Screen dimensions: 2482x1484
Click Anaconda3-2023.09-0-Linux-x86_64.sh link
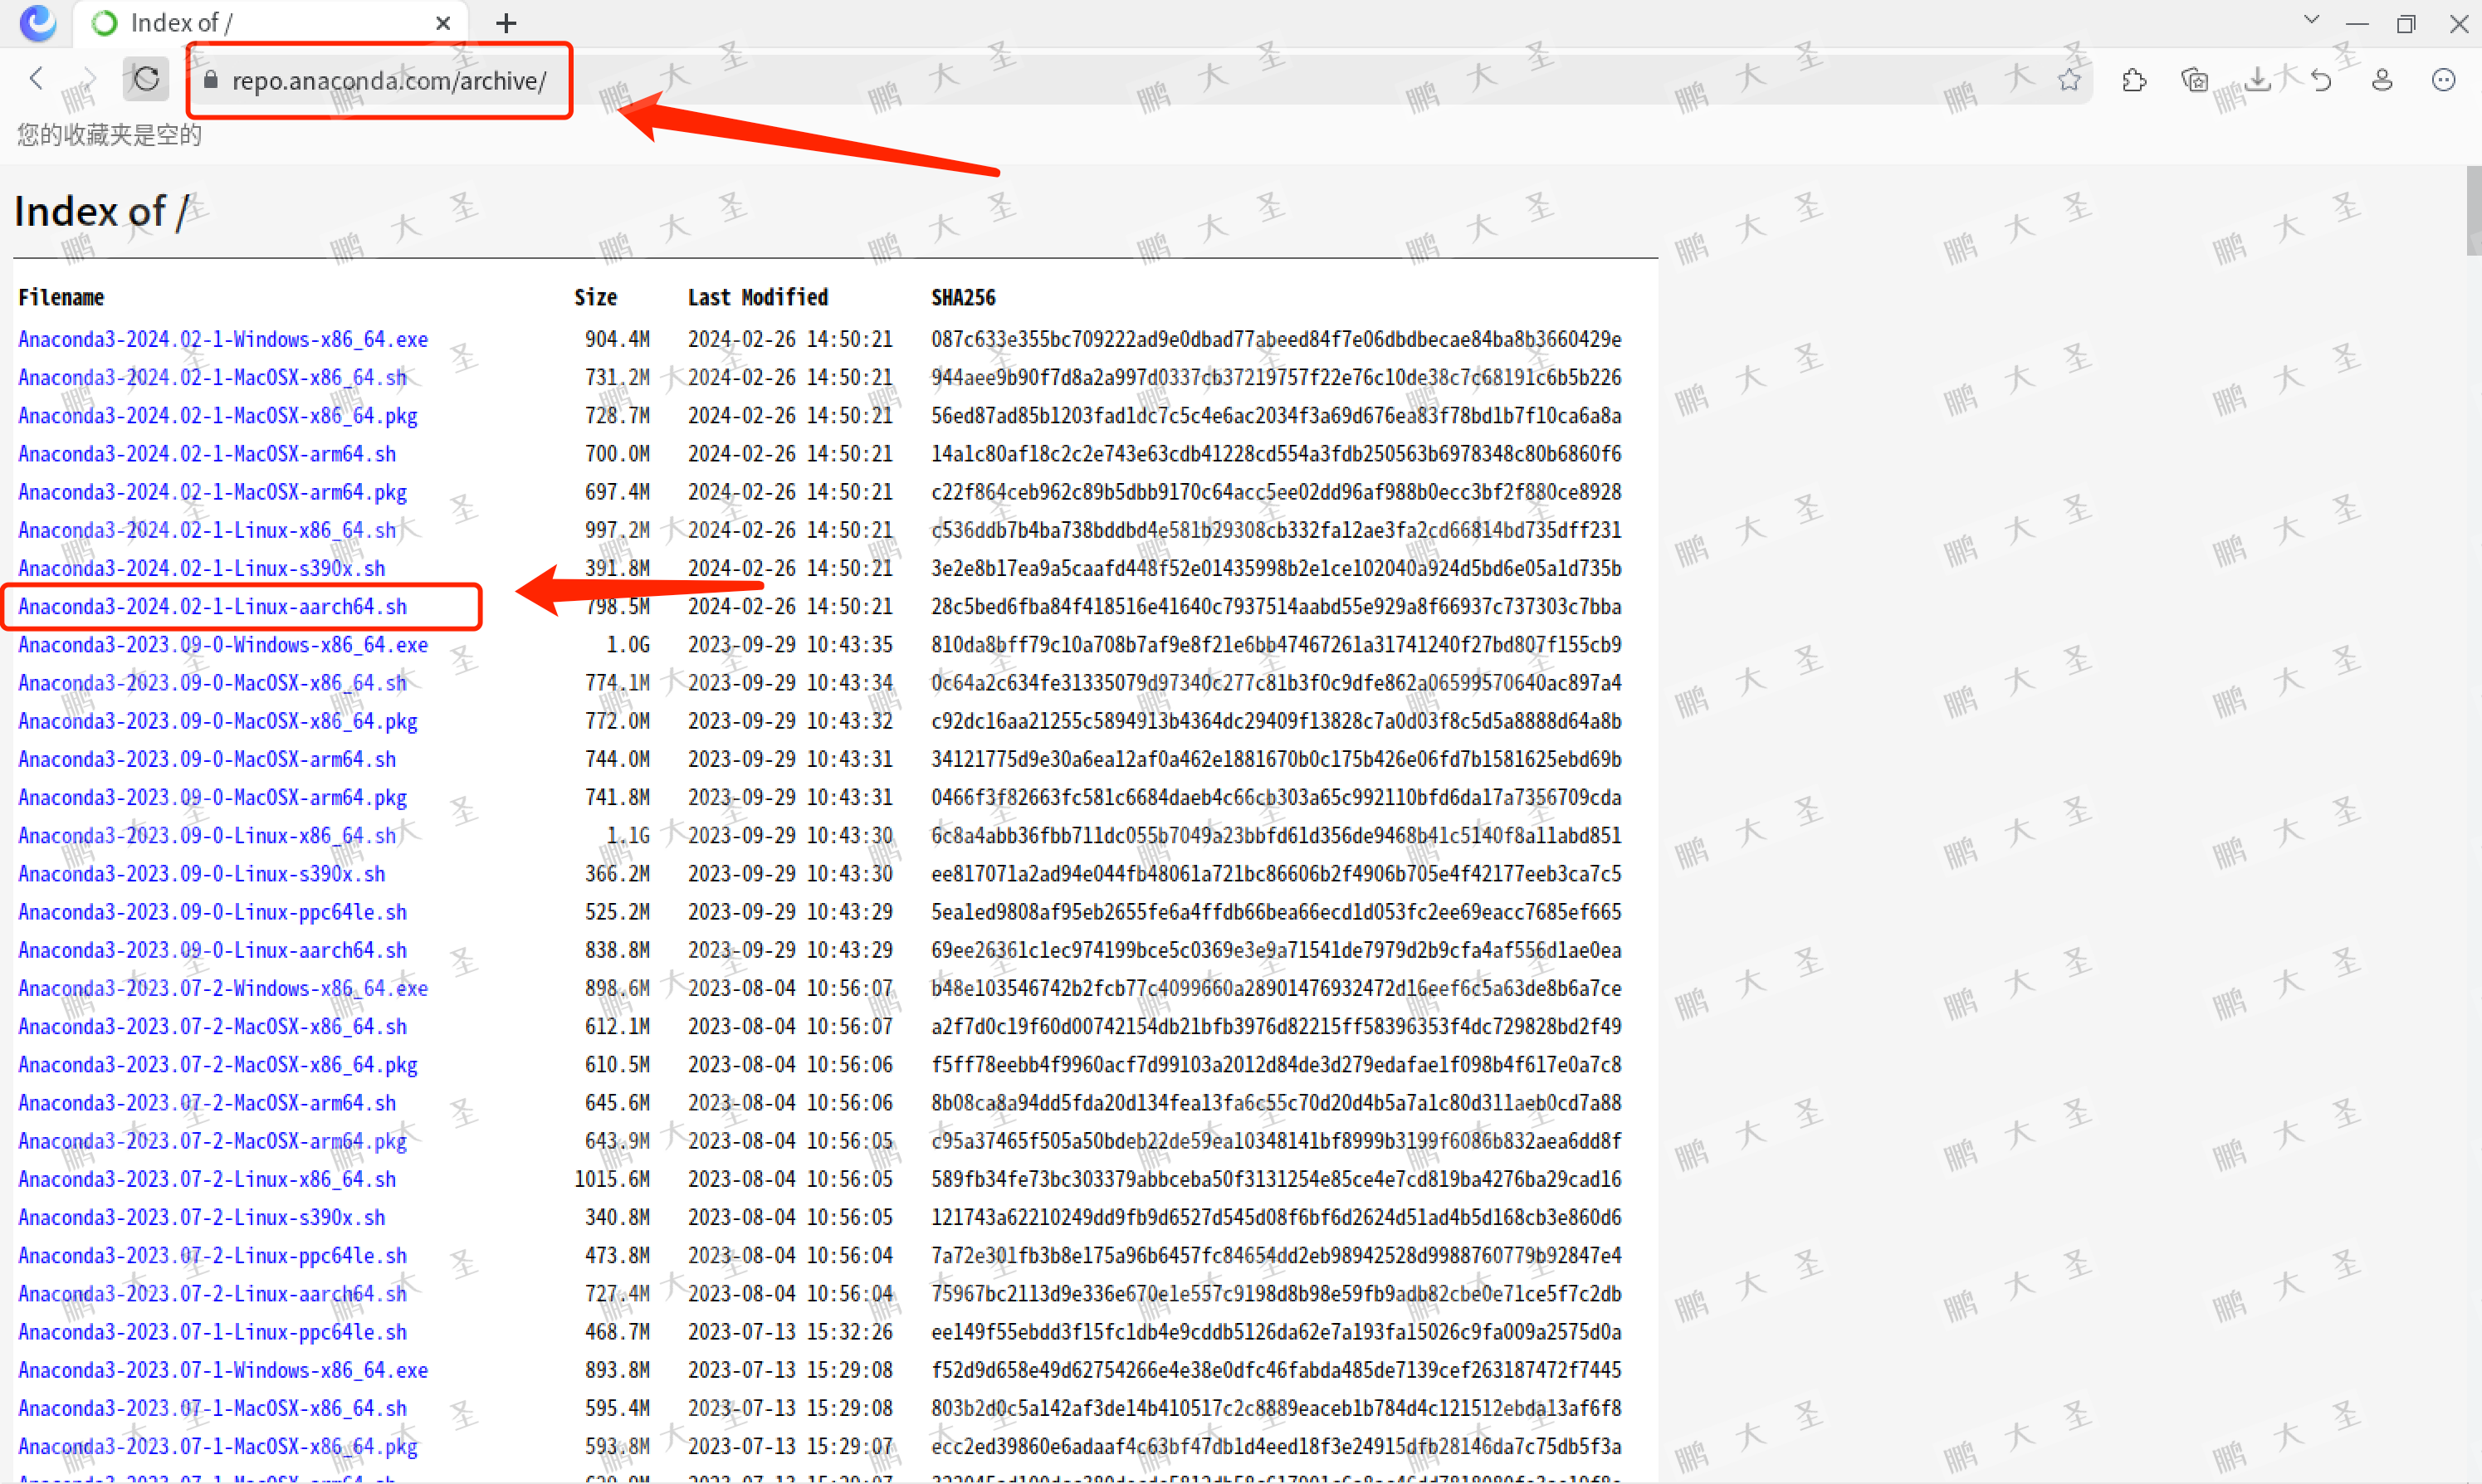coord(207,836)
